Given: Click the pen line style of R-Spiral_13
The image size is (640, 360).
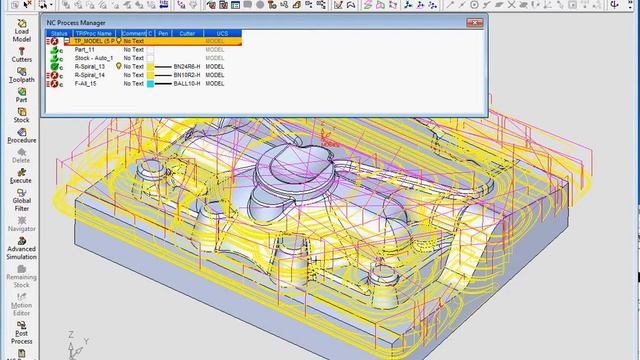Looking at the screenshot, I should tap(163, 67).
